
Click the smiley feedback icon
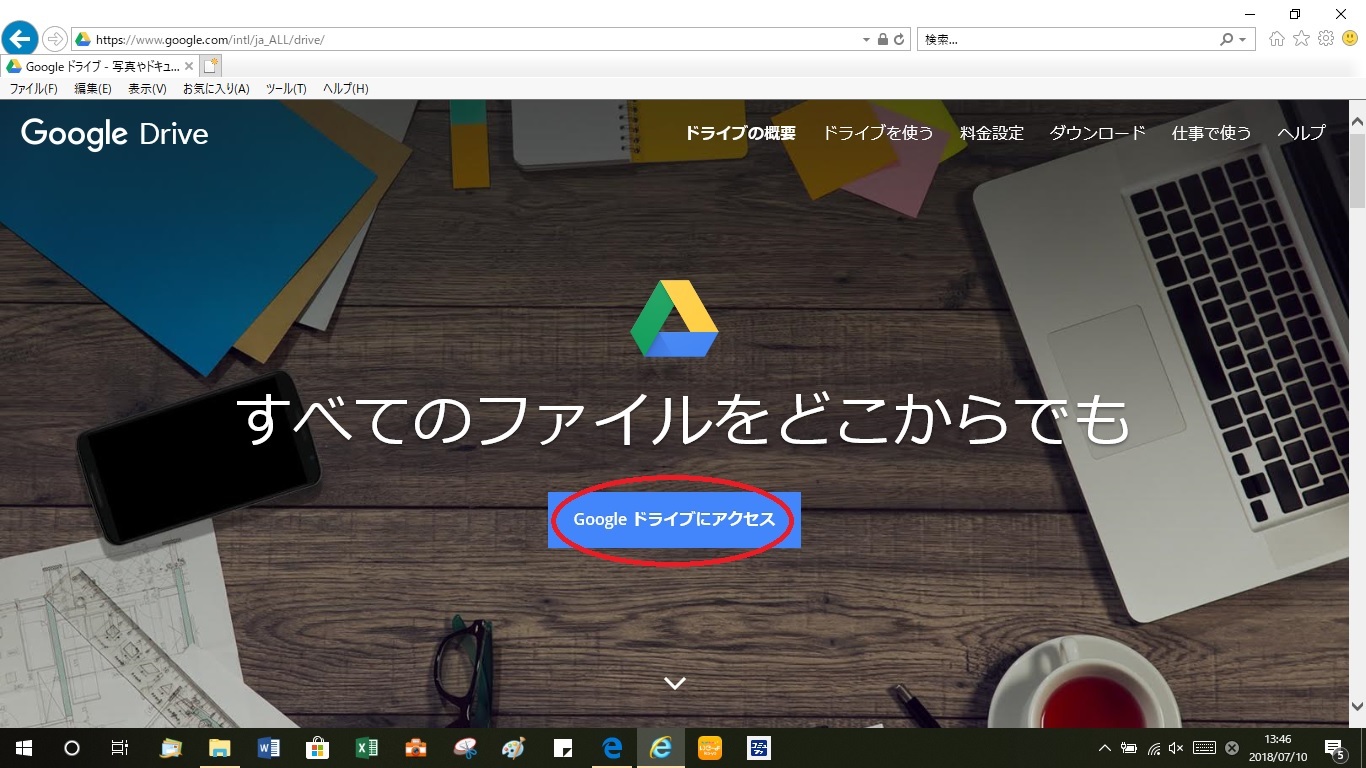pos(1351,39)
